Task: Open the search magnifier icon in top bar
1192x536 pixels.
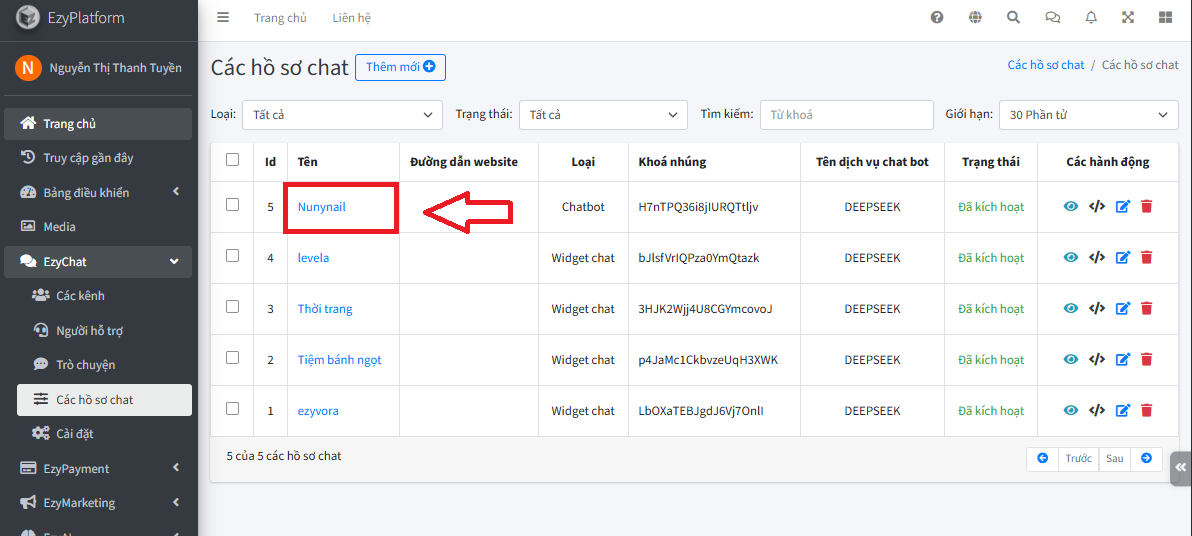Action: [x=1013, y=17]
